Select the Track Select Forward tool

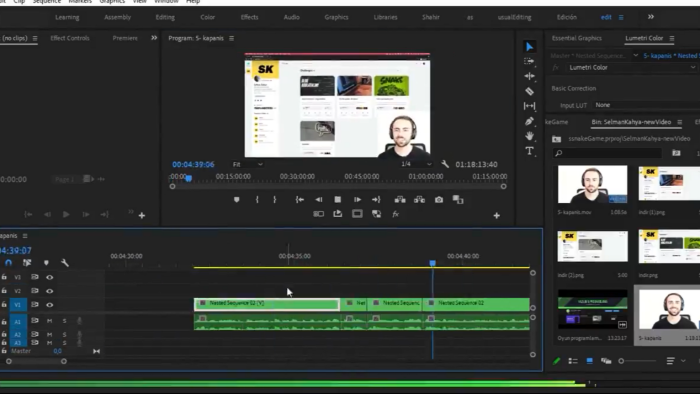(x=529, y=61)
